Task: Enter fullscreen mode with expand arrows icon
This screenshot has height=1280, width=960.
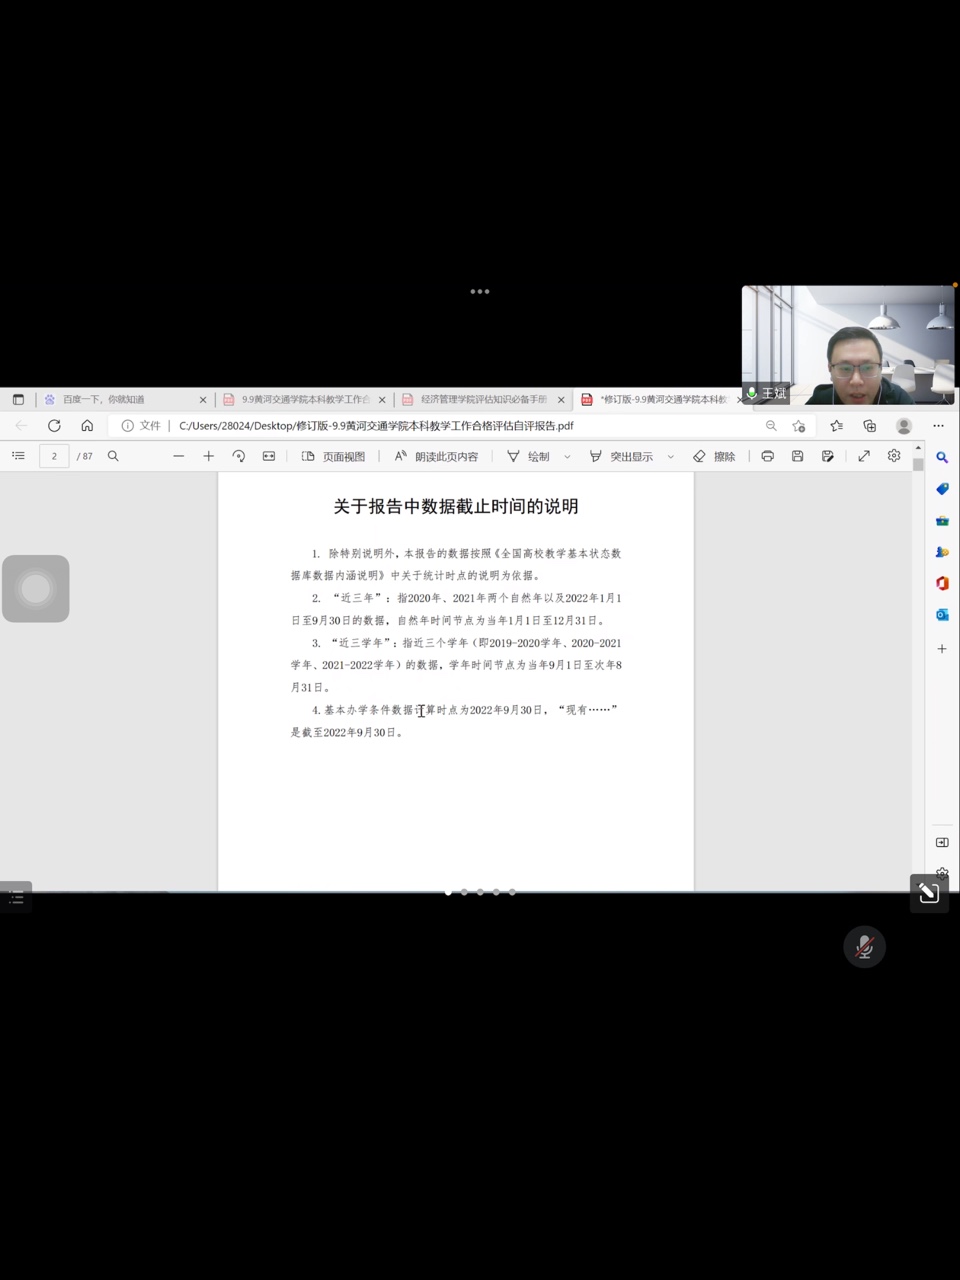Action: click(864, 456)
